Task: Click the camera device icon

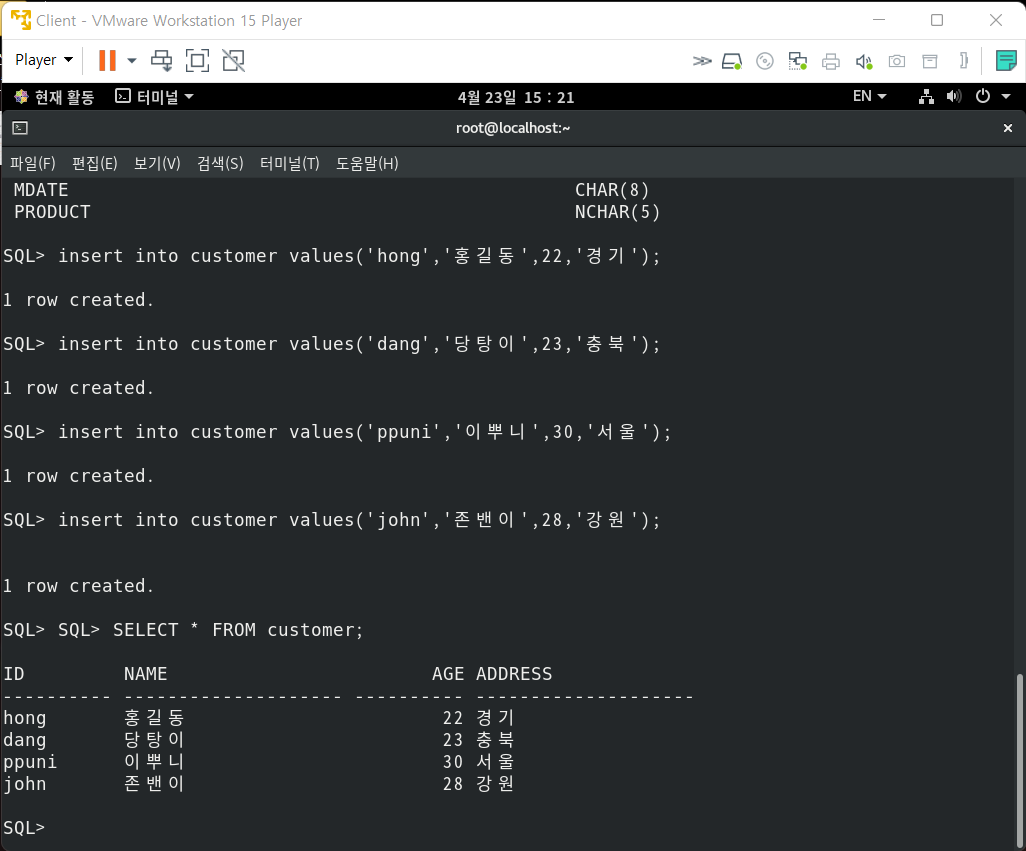Action: (896, 61)
